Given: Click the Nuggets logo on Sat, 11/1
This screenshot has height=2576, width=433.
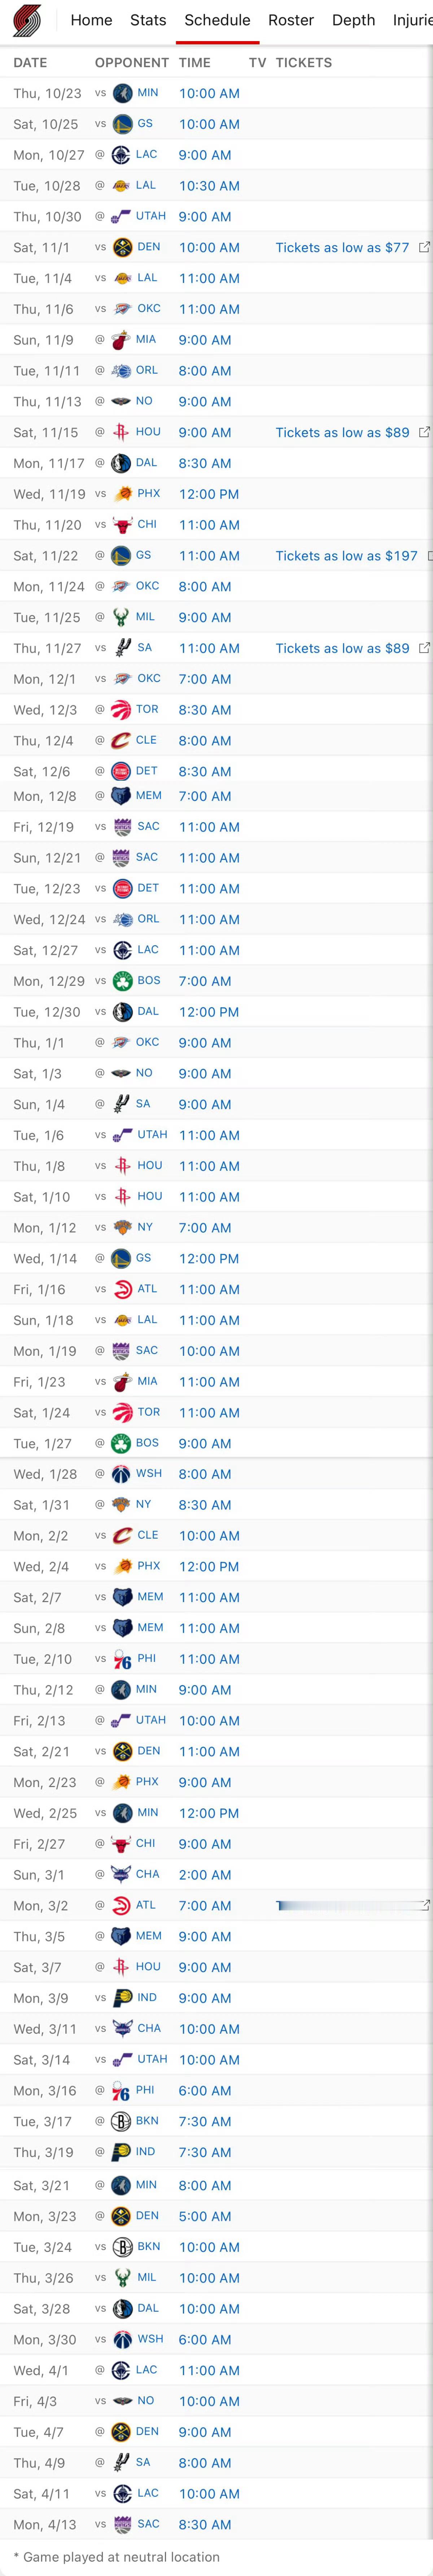Looking at the screenshot, I should coord(122,247).
